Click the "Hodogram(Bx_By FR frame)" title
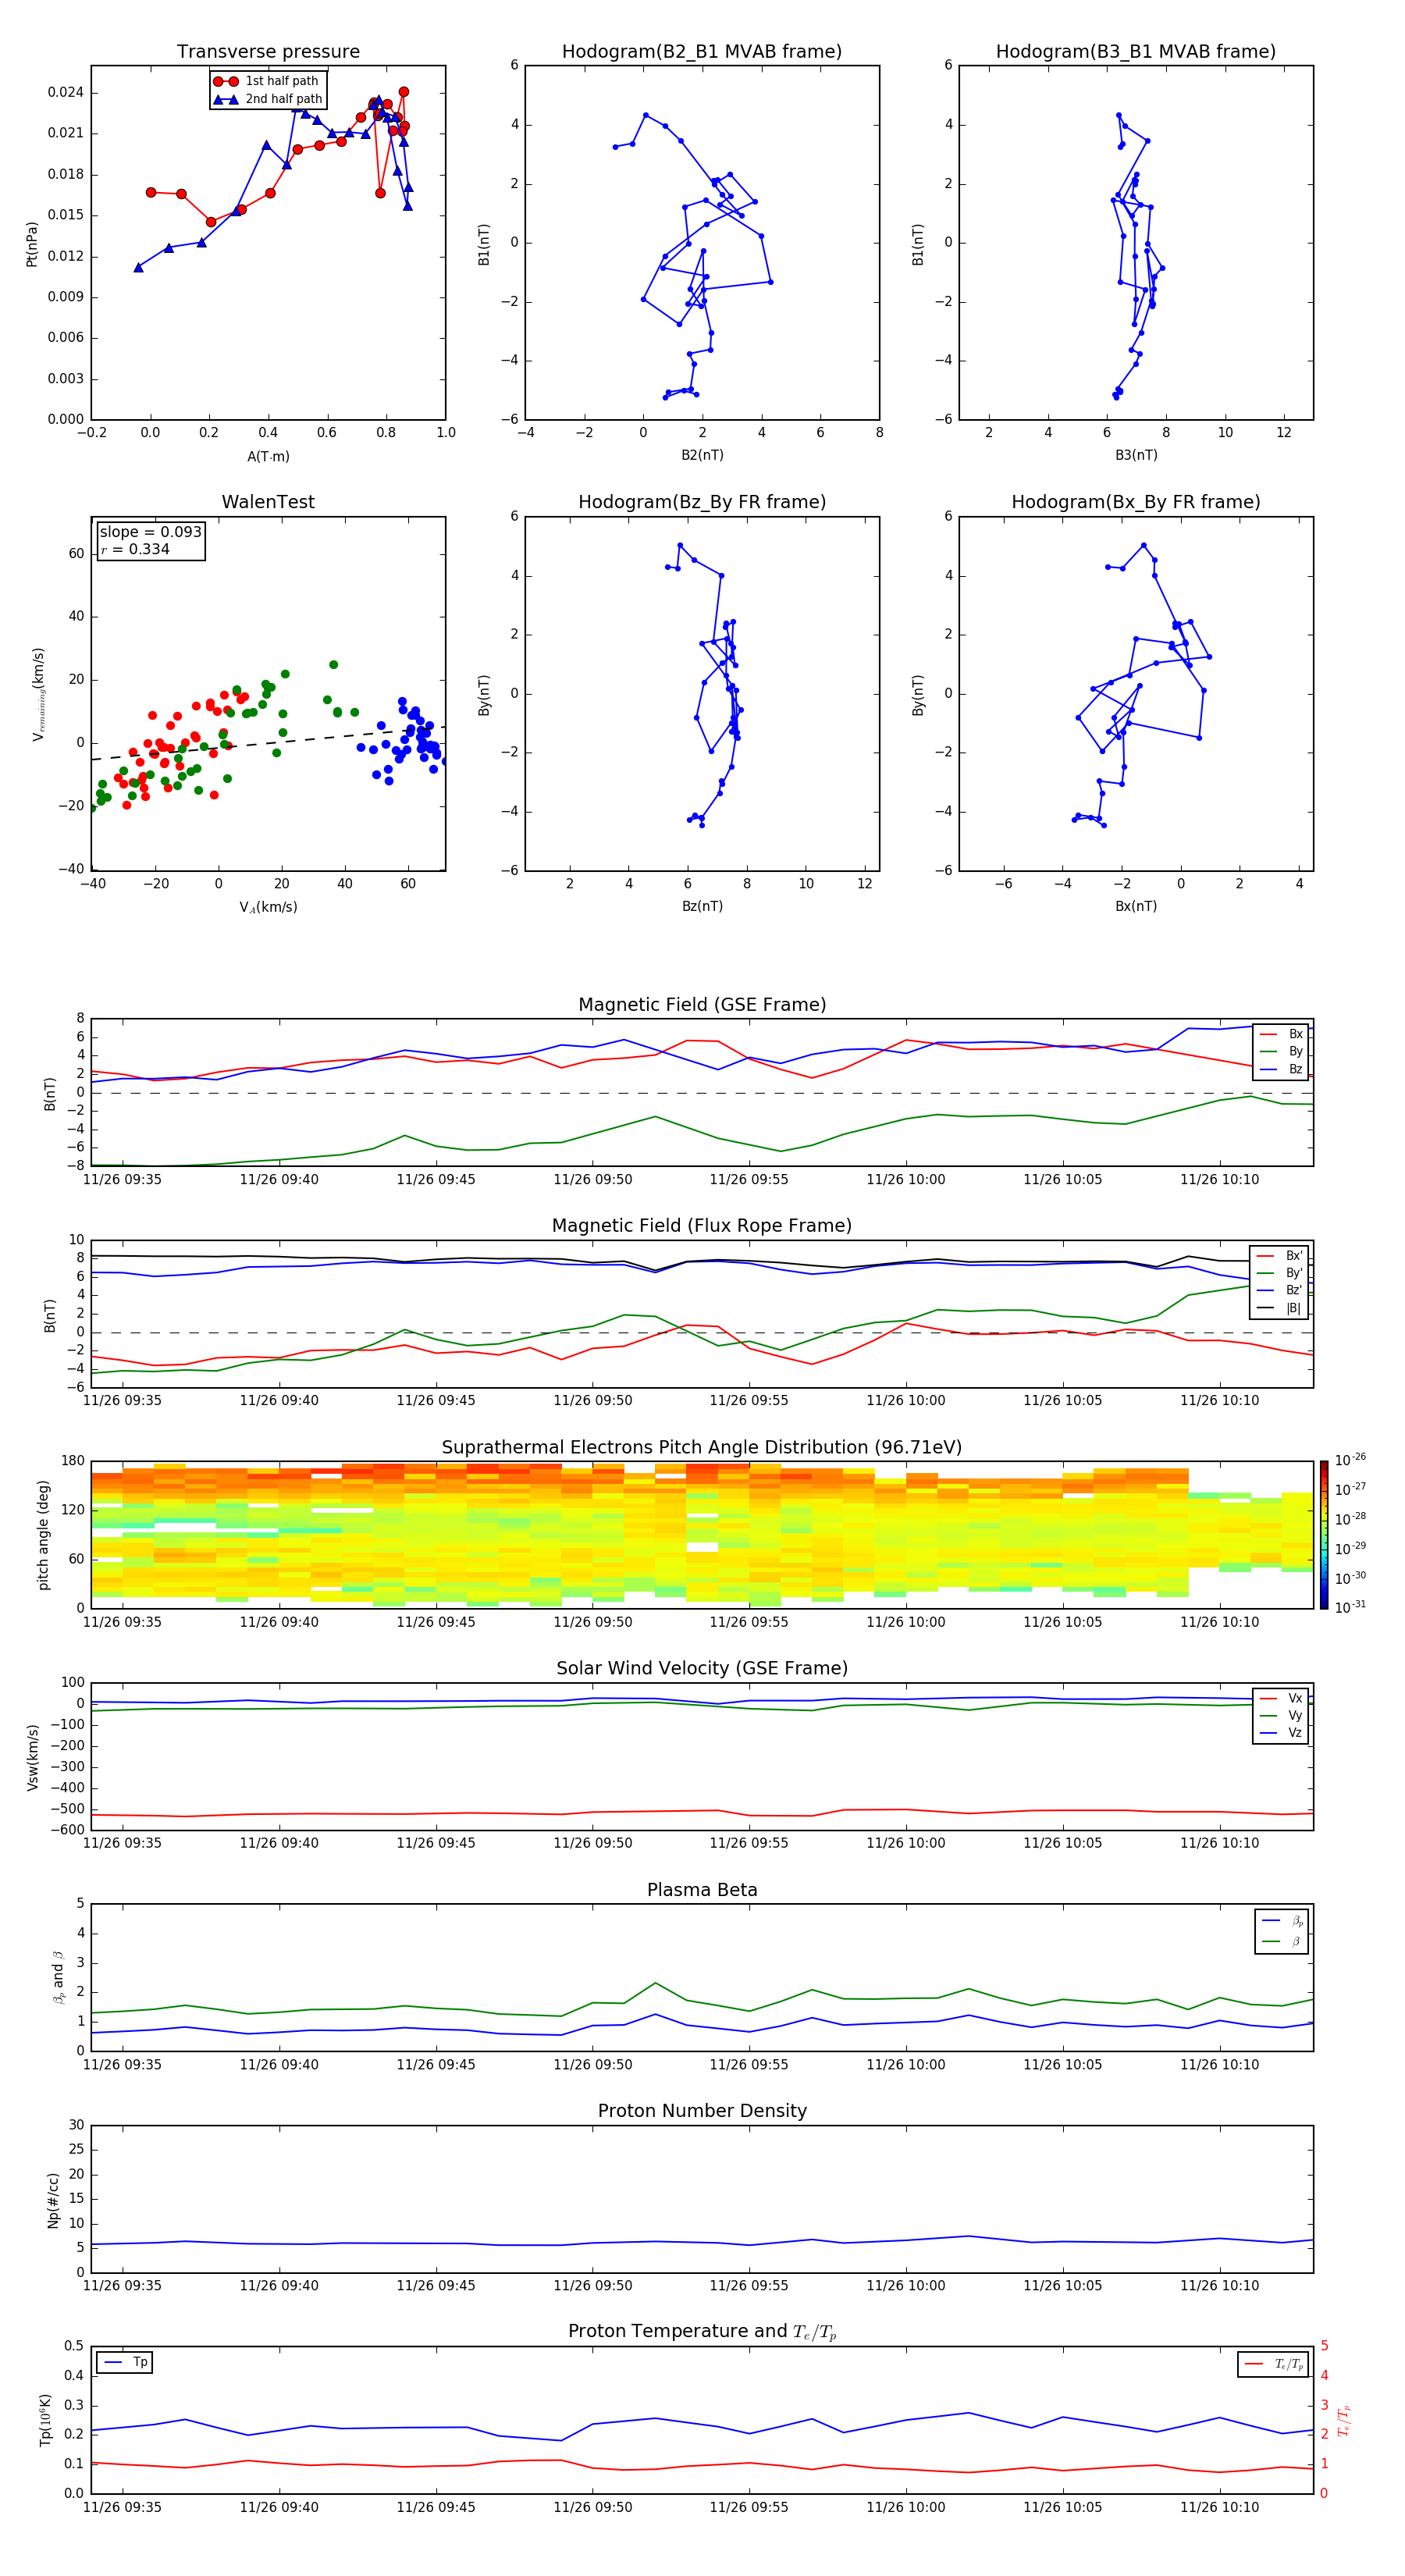 tap(1136, 502)
